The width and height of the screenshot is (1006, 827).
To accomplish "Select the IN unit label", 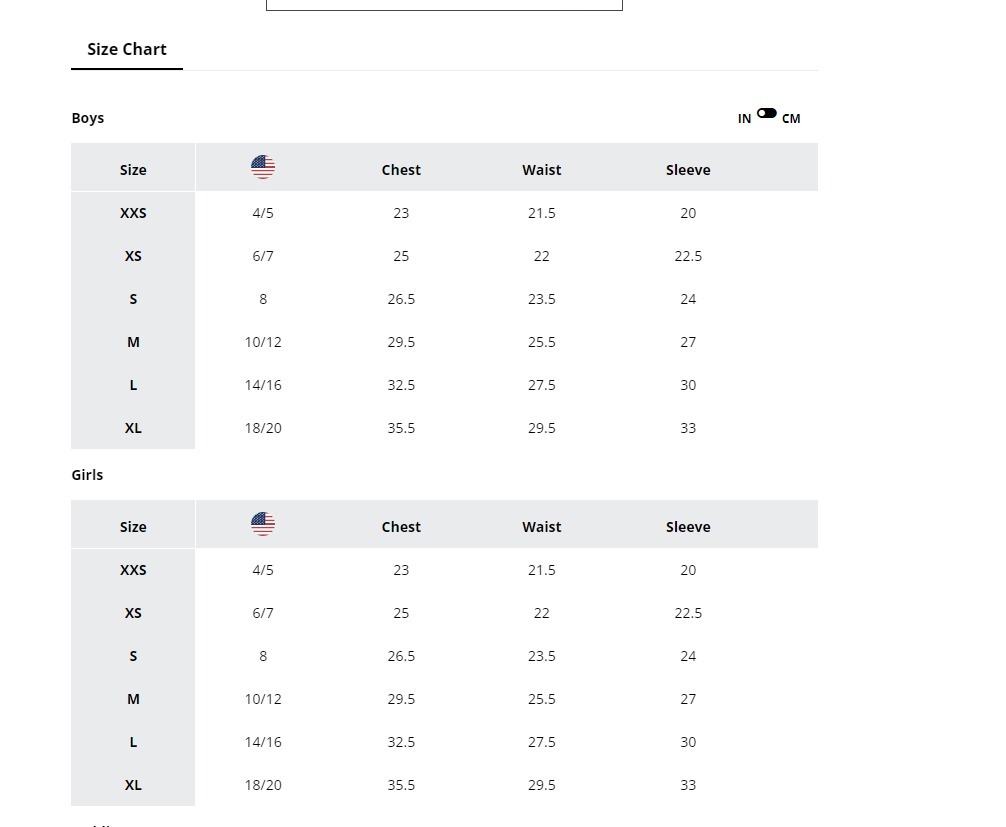I will 744,119.
